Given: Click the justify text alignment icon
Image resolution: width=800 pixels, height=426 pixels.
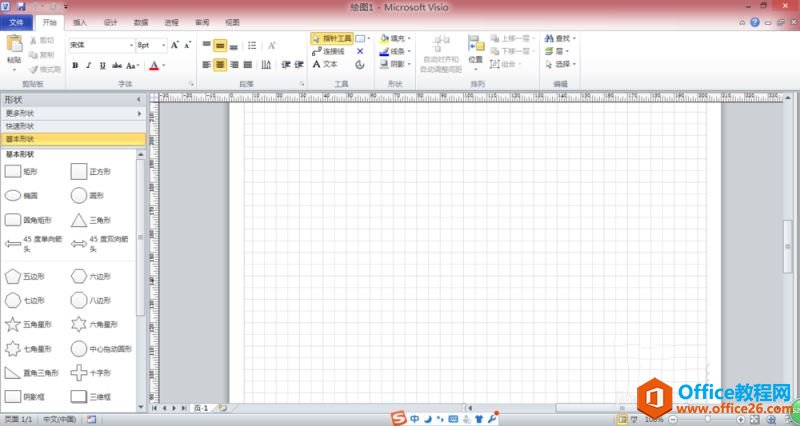Looking at the screenshot, I should 248,65.
